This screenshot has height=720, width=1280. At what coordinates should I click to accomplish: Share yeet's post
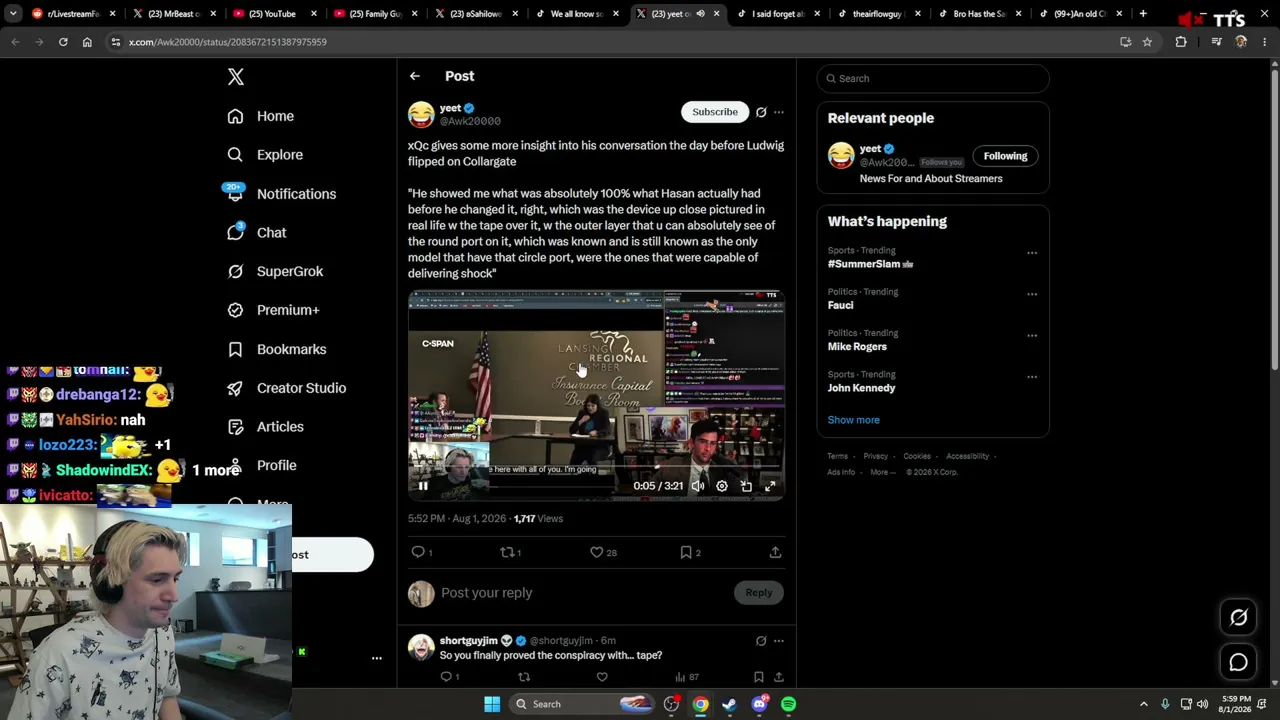click(x=775, y=552)
